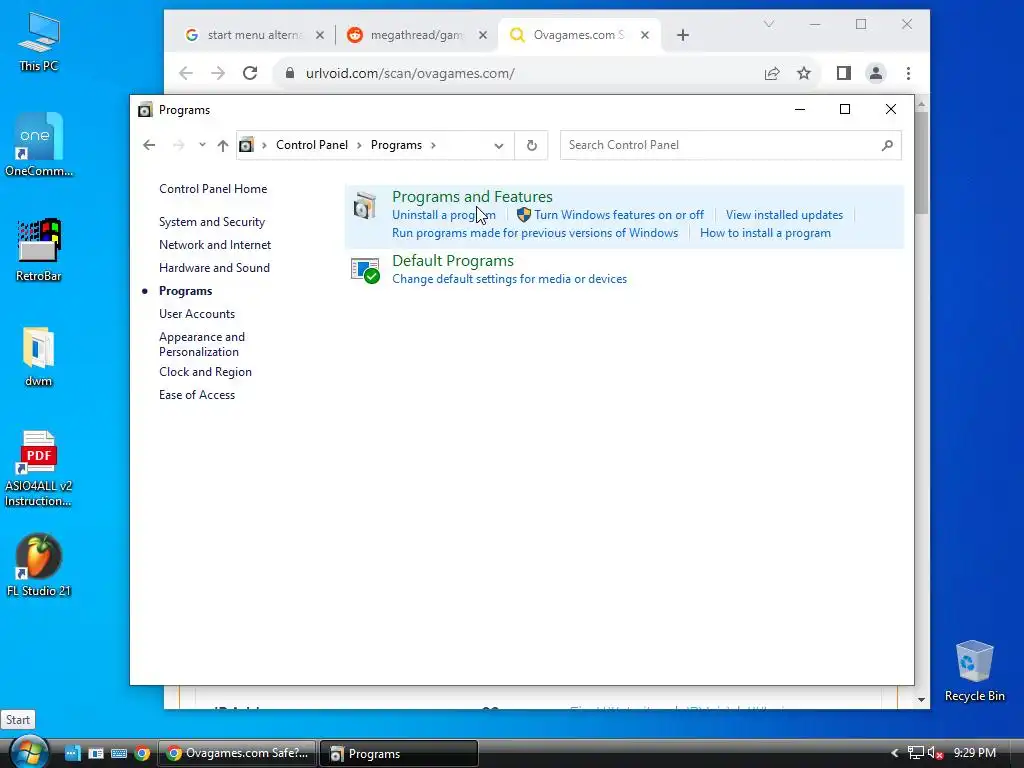Click How to install a program

click(765, 233)
